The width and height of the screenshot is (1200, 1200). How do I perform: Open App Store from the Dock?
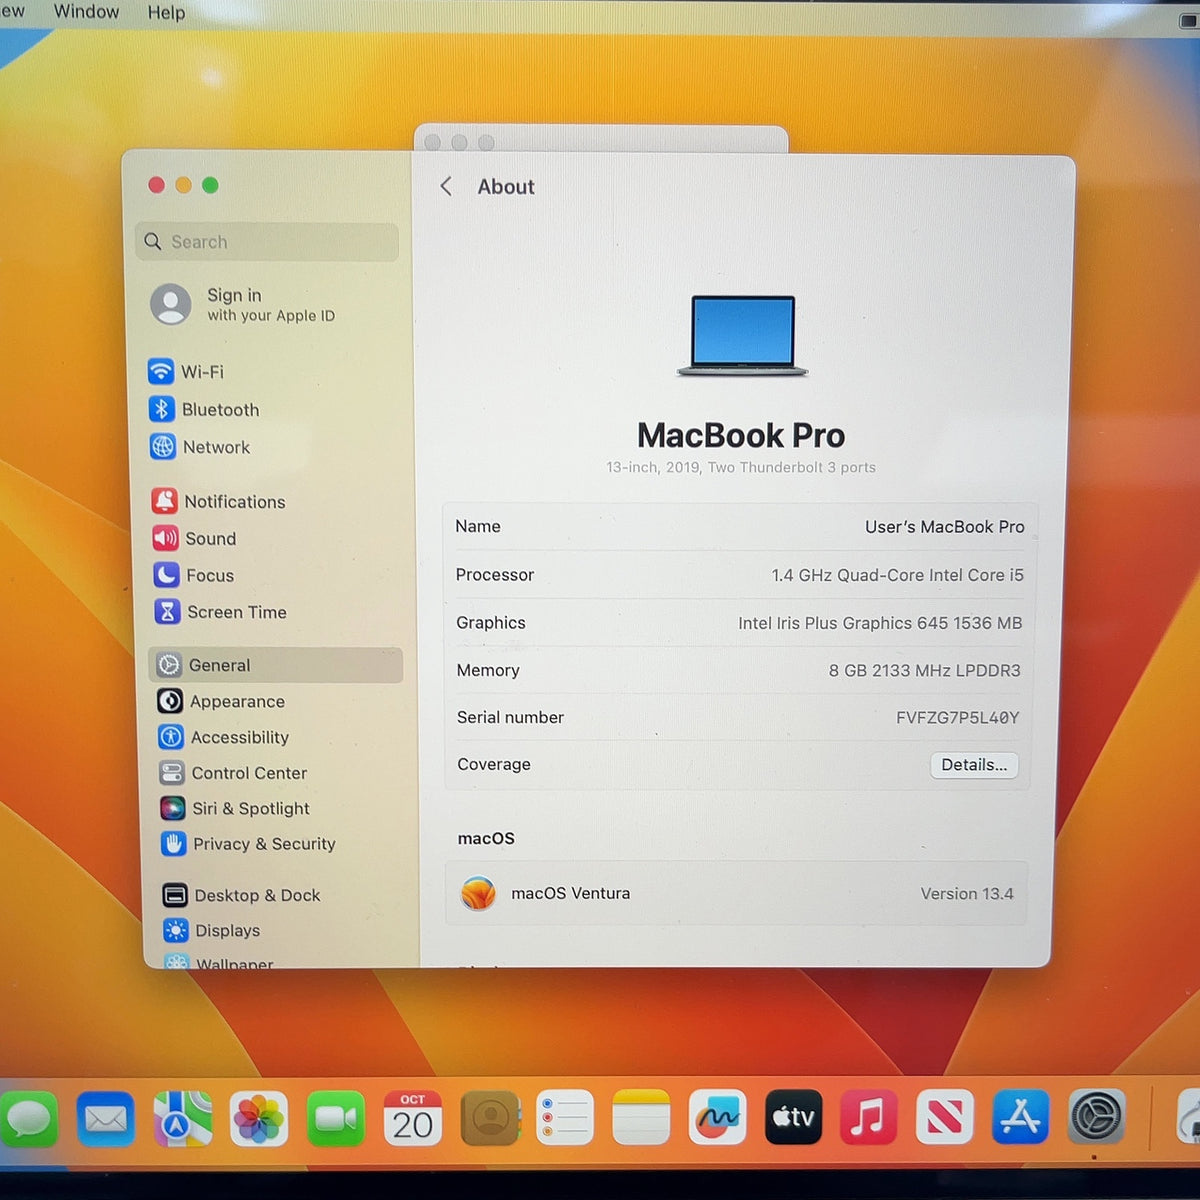1020,1117
